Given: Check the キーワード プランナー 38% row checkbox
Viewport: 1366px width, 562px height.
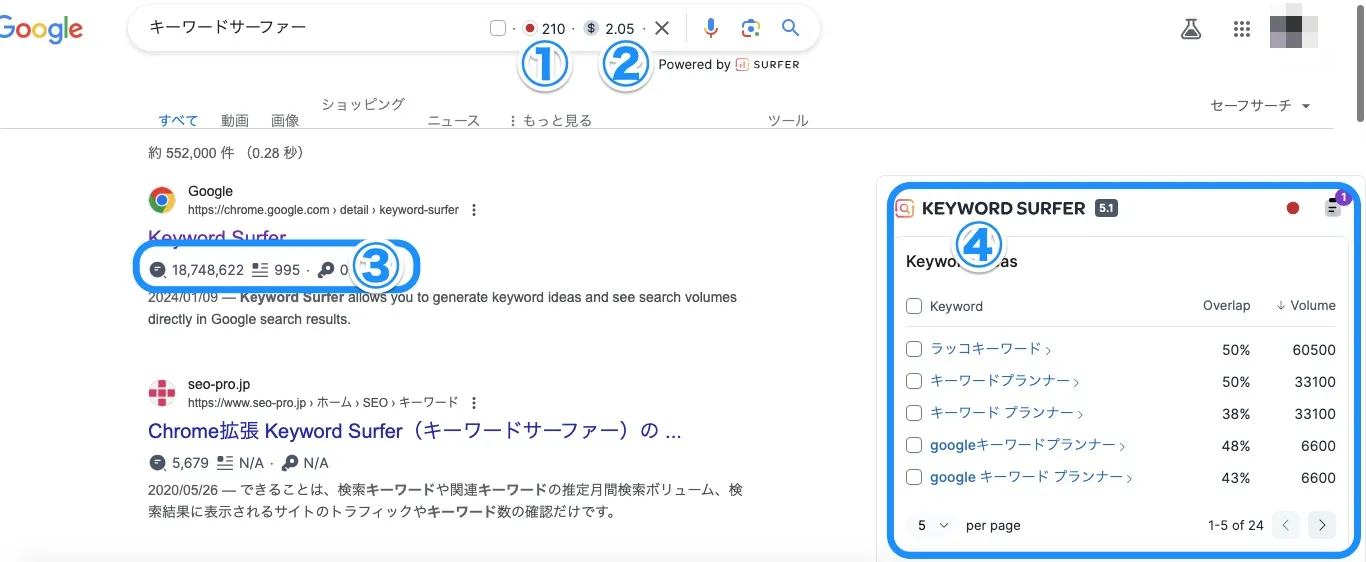Looking at the screenshot, I should click(x=914, y=413).
